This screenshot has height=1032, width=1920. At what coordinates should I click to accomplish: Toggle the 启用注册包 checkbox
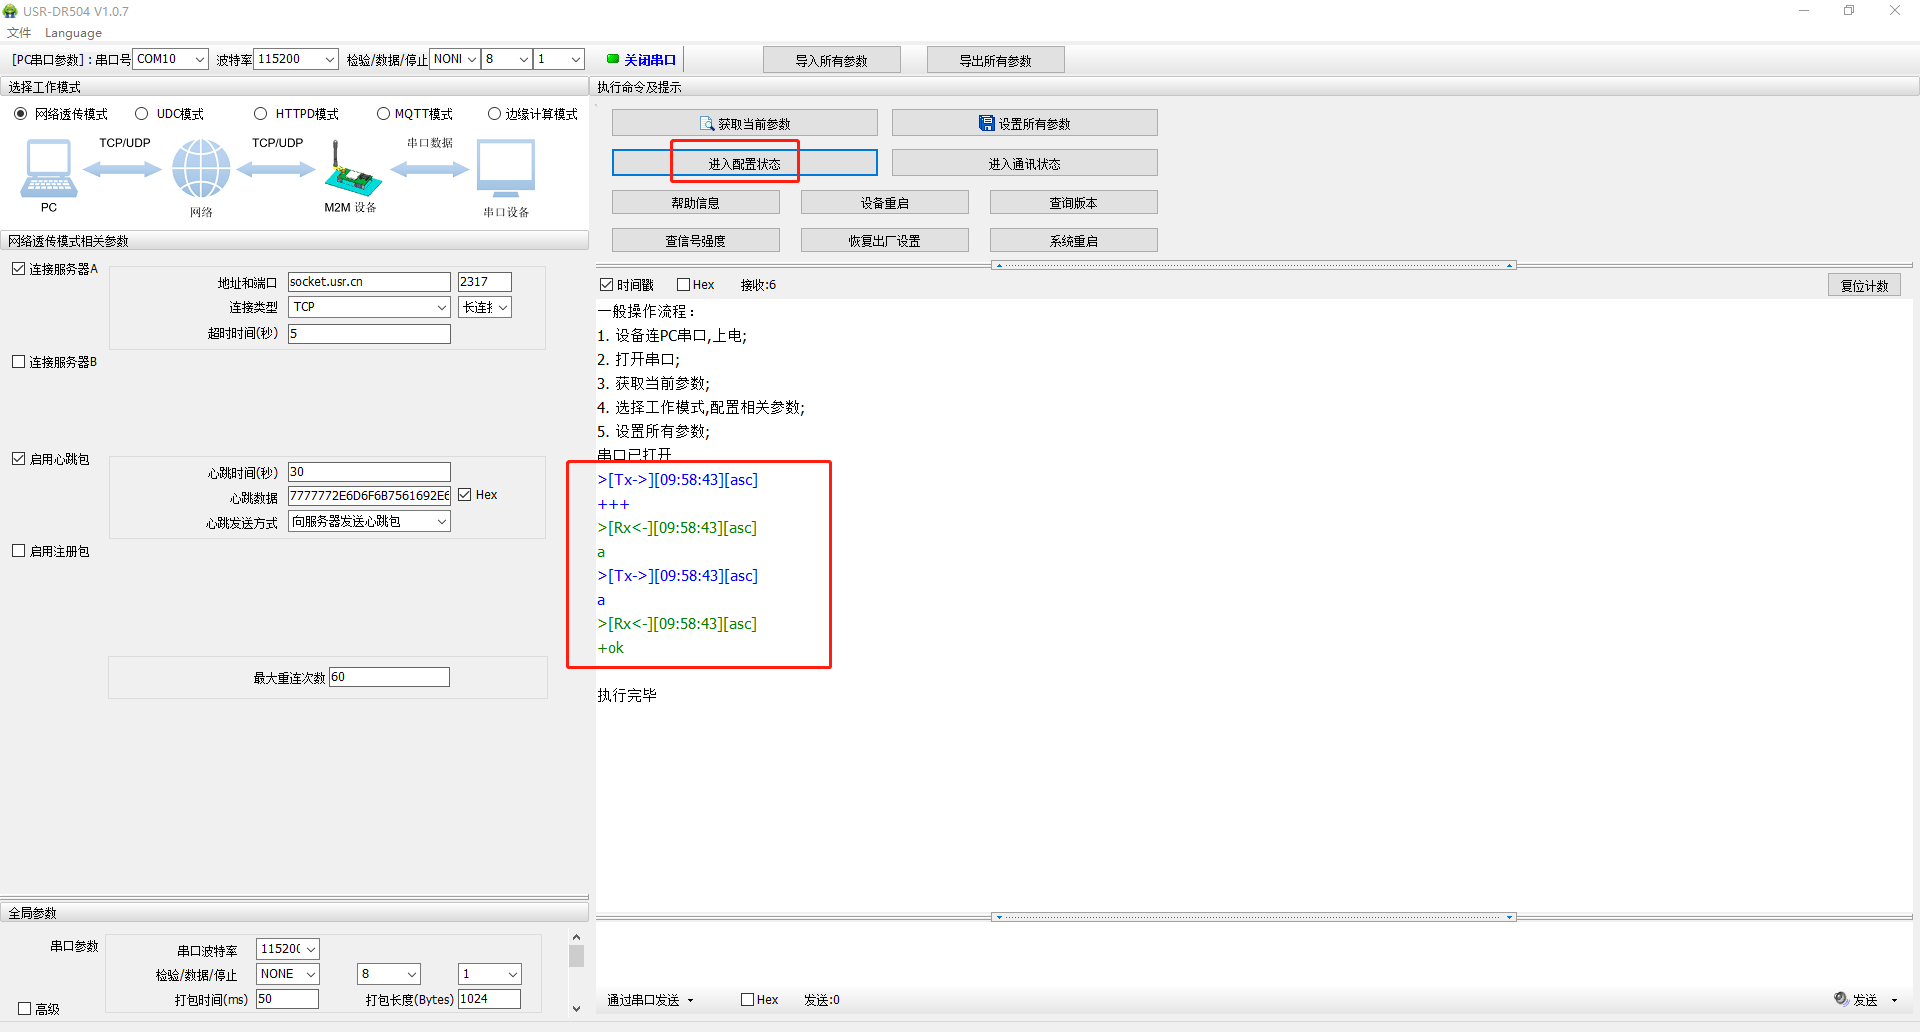coord(19,551)
